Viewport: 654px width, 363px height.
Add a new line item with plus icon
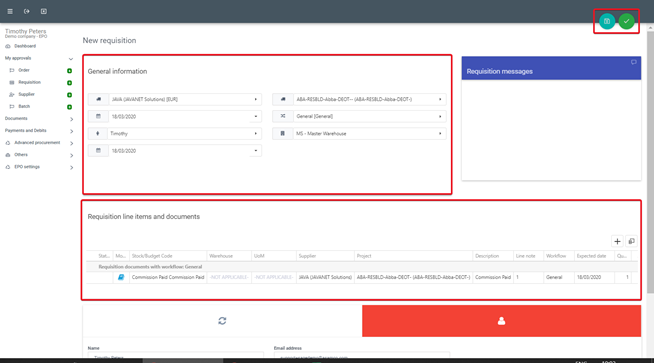pyautogui.click(x=617, y=241)
